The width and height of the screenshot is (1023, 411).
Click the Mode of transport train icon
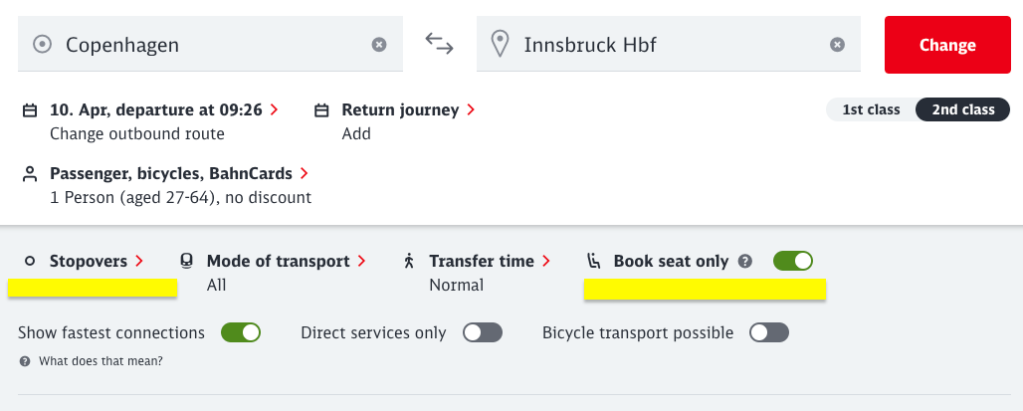click(x=187, y=262)
